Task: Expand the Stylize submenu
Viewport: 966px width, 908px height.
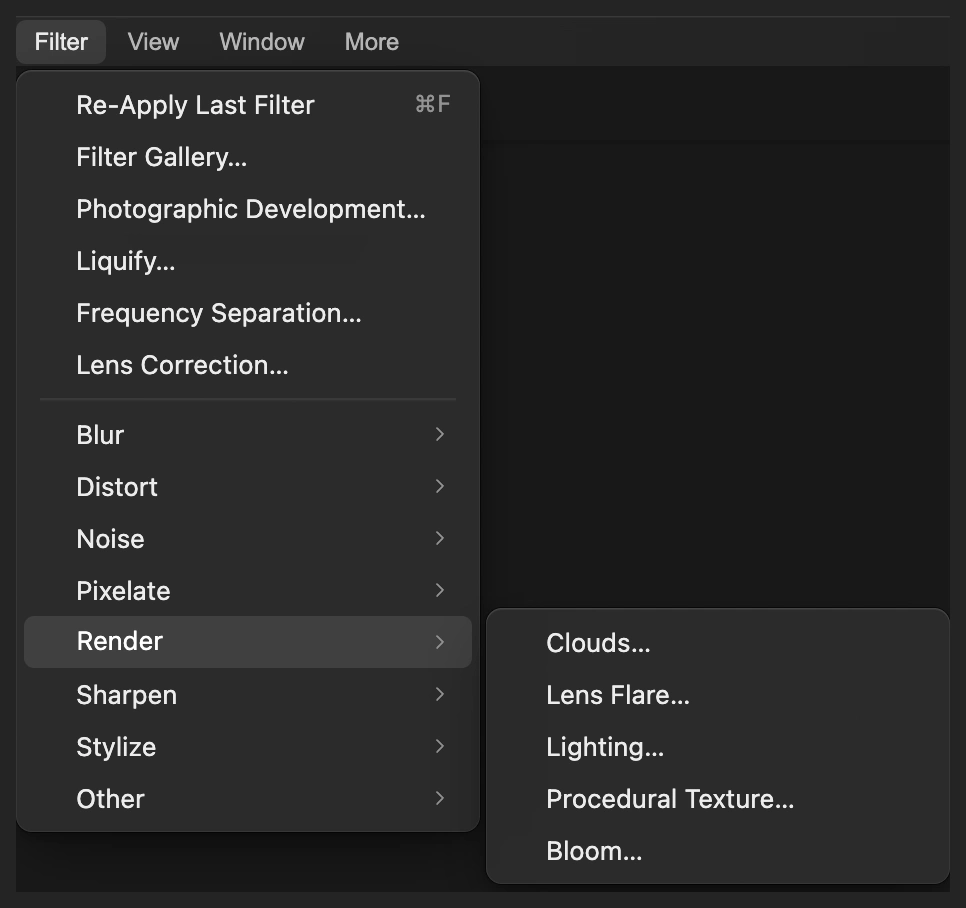Action: pyautogui.click(x=248, y=747)
